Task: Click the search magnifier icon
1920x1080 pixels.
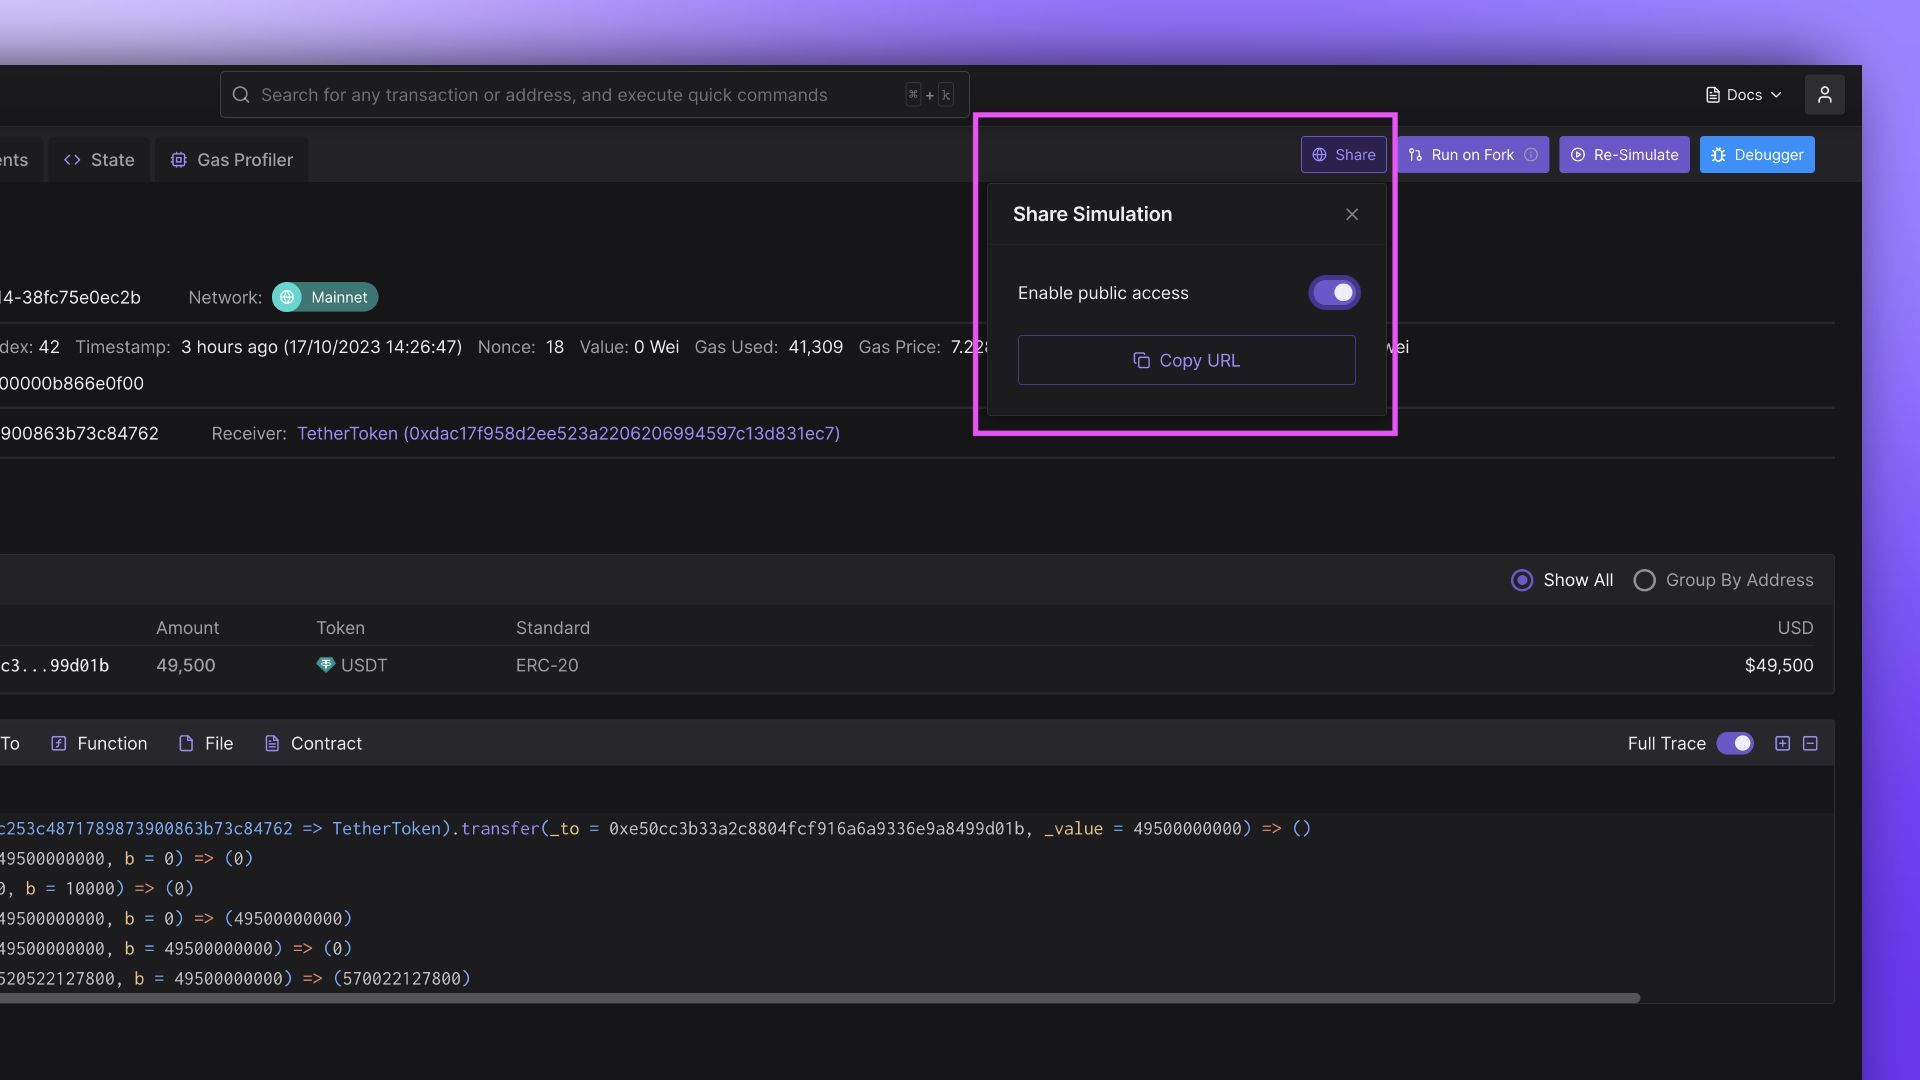Action: 241,95
